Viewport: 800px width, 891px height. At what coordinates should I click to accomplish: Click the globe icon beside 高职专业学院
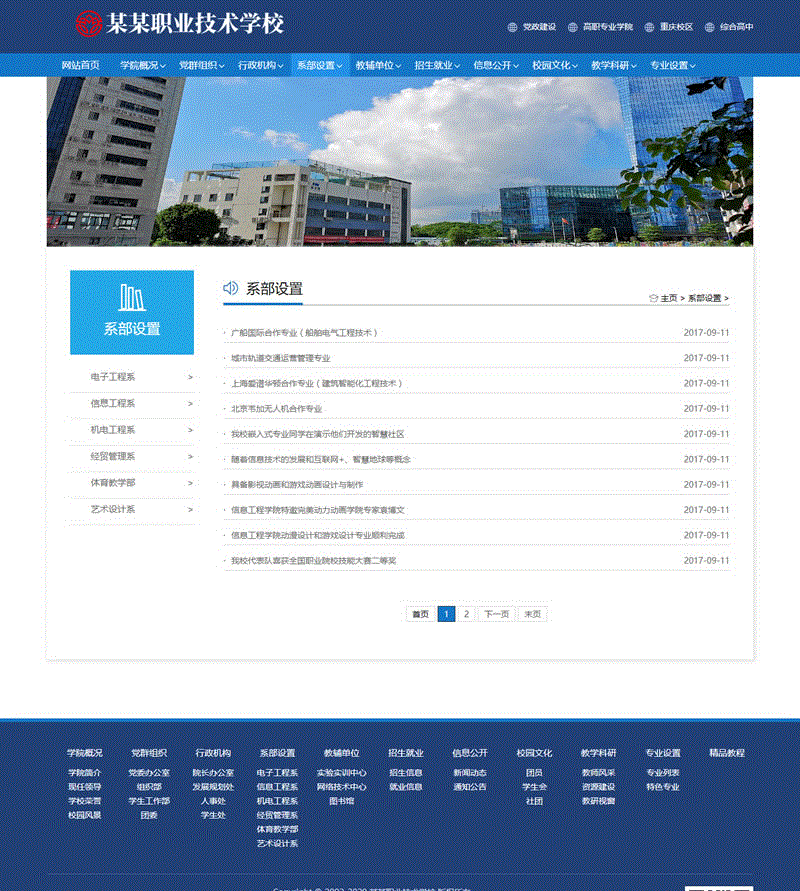573,28
